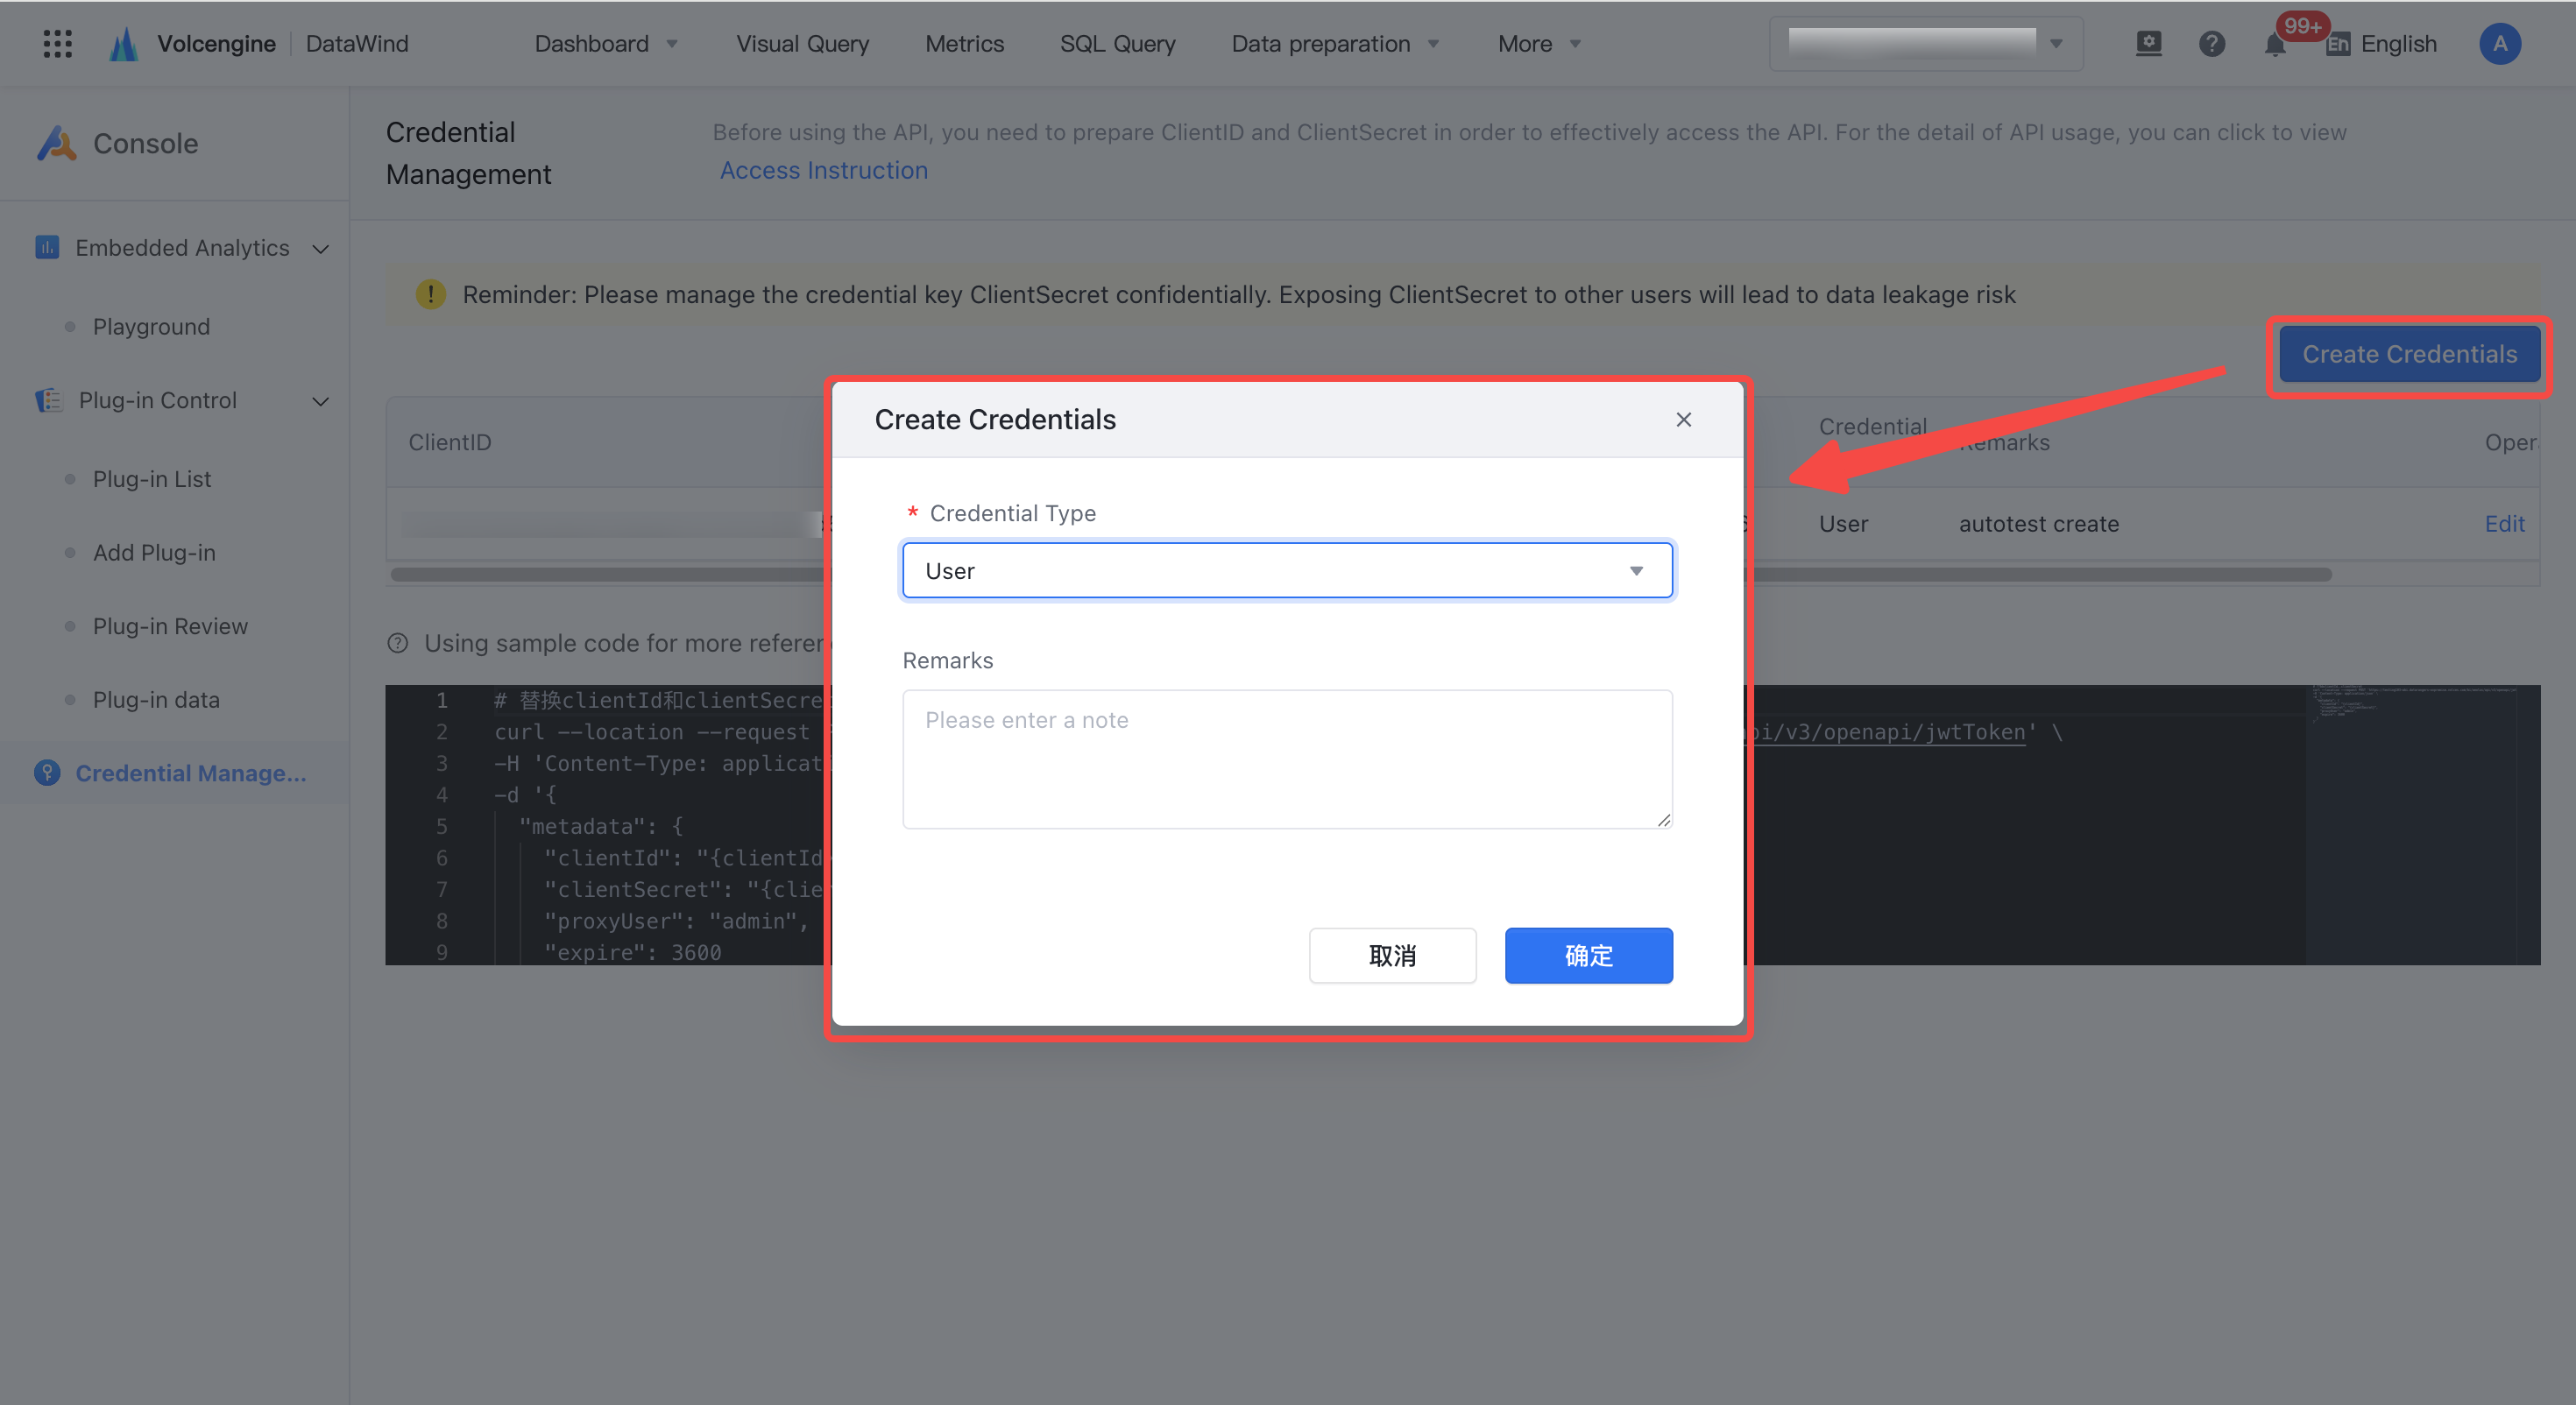Close the Create Credentials dialog

coord(1683,419)
